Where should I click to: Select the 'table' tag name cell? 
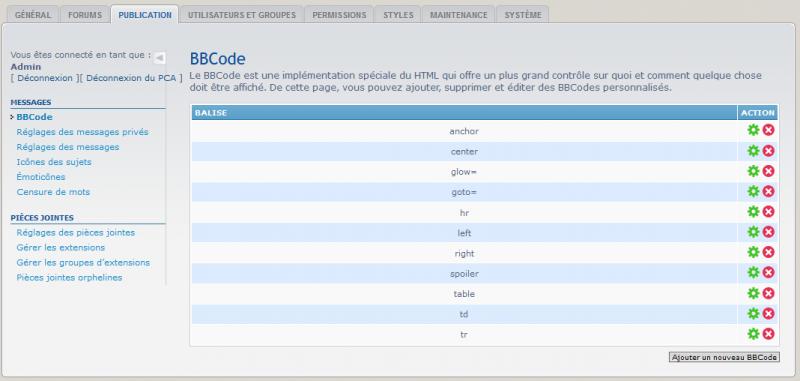click(464, 294)
